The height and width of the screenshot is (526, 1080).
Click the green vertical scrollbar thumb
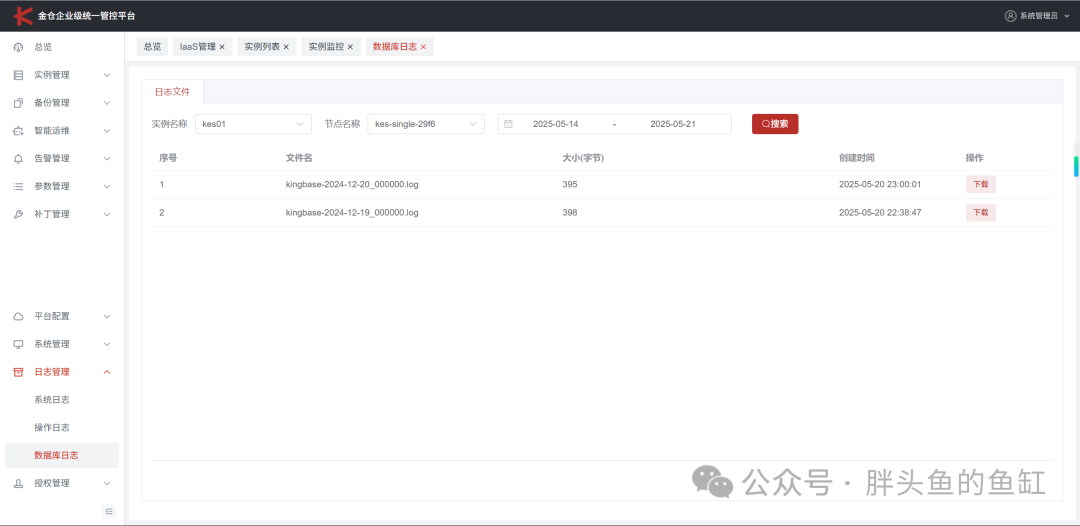(1076, 167)
